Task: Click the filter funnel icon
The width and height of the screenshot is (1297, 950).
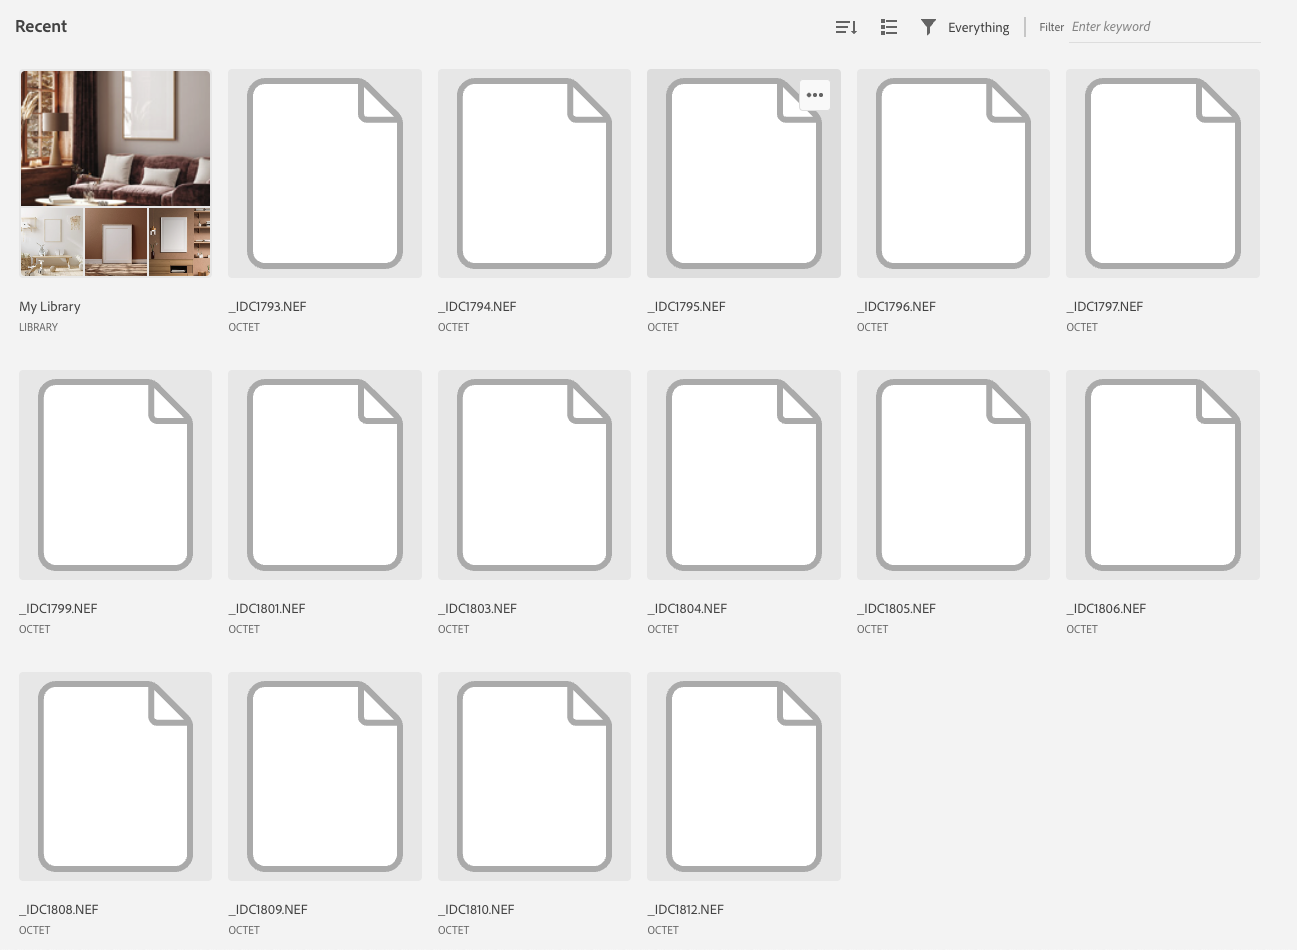Action: (928, 27)
